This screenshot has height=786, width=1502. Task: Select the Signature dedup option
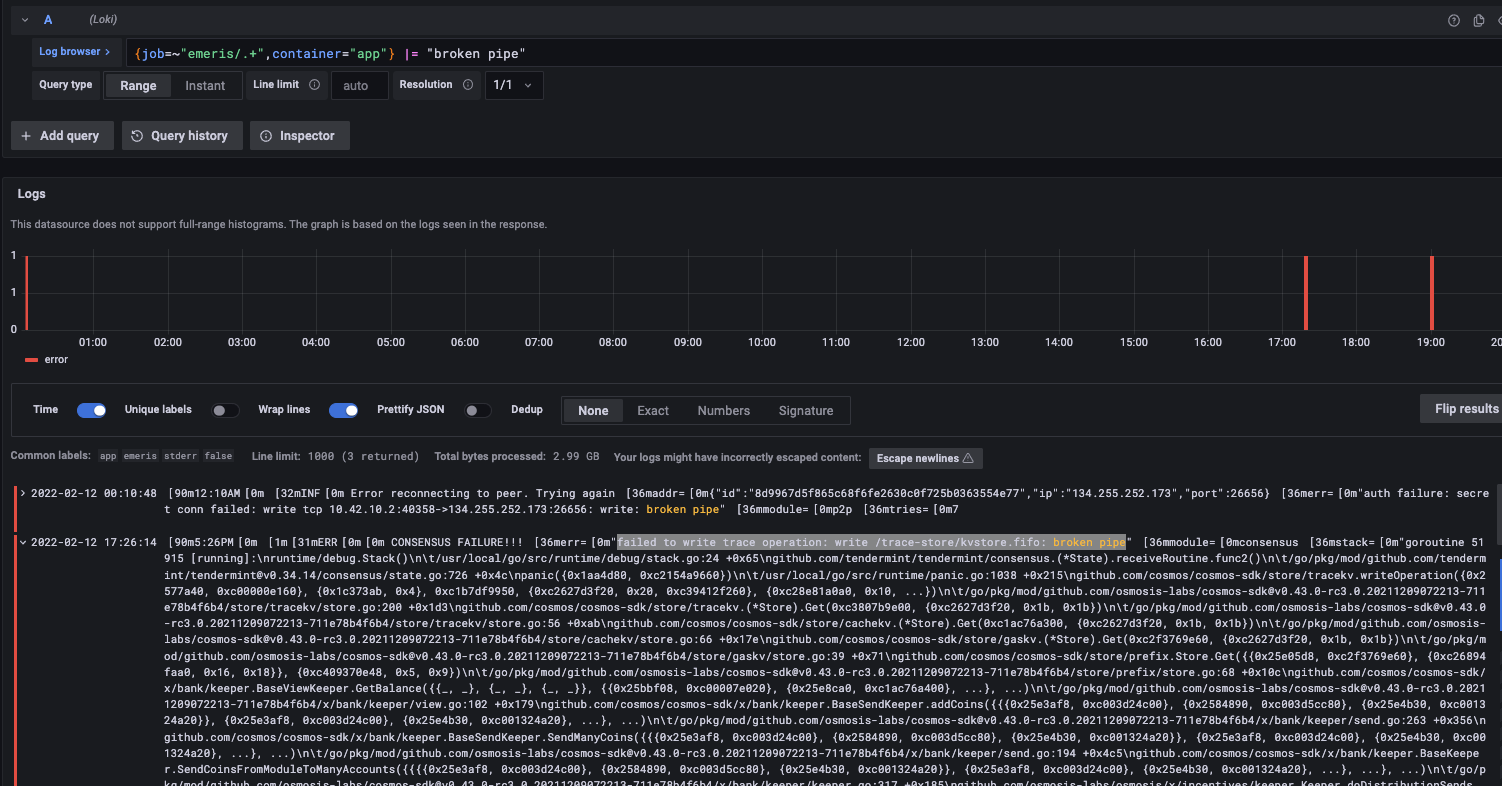pyautogui.click(x=806, y=411)
